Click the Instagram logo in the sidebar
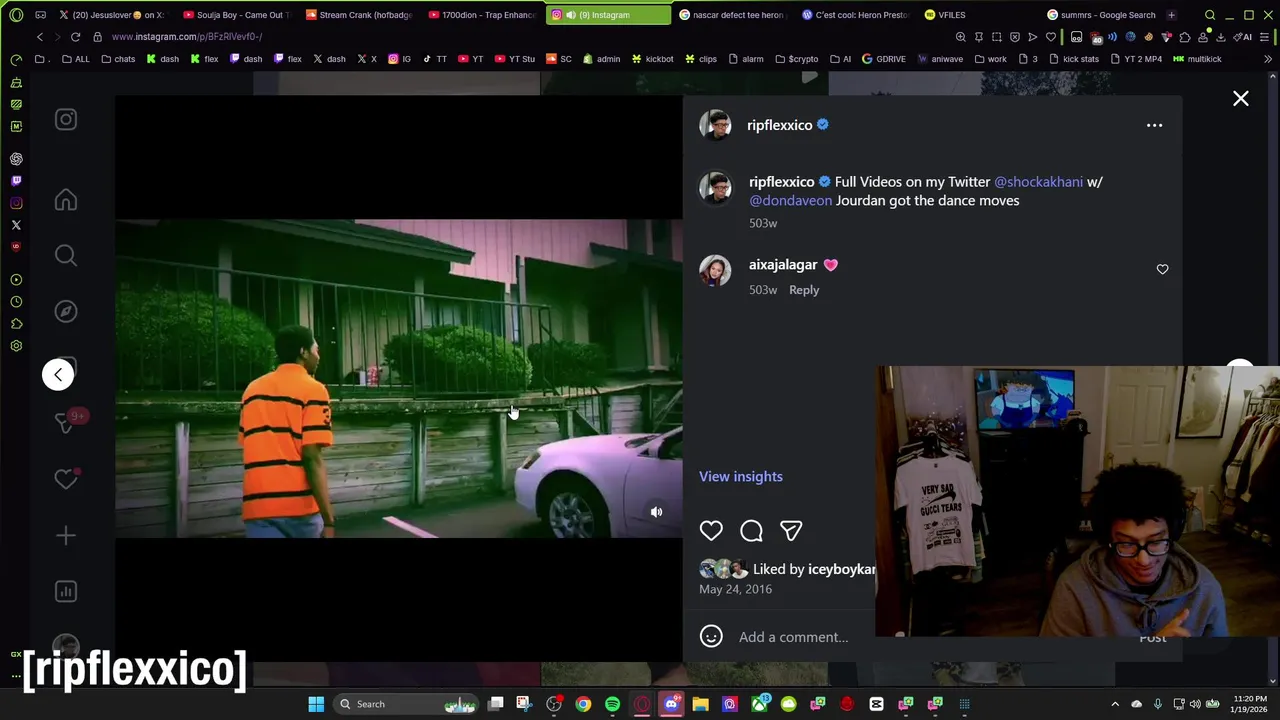Image resolution: width=1280 pixels, height=720 pixels. pyautogui.click(x=66, y=120)
